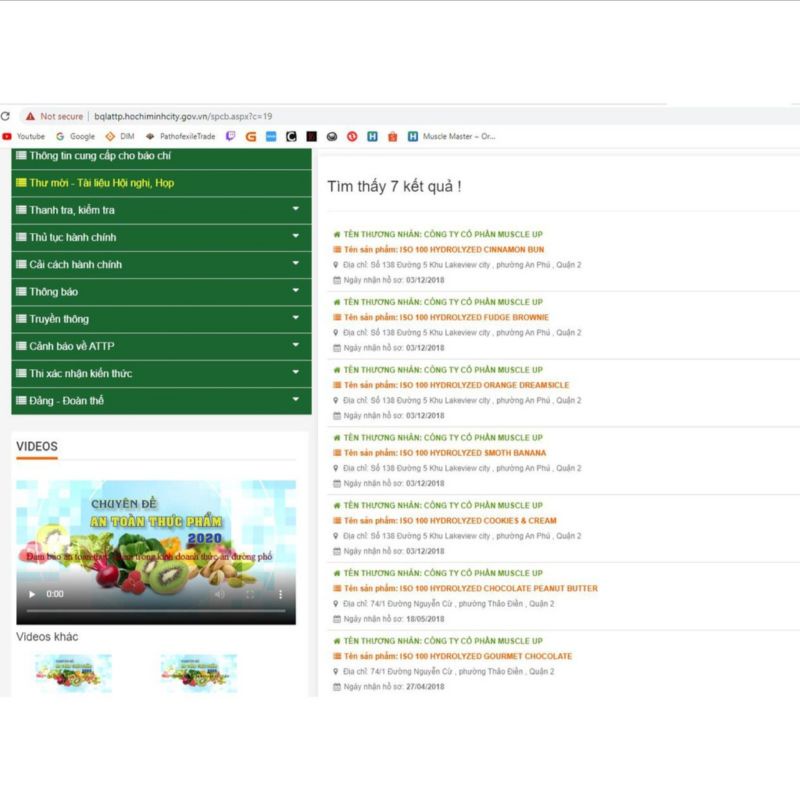Toggle fullscreen on the video player

tap(250, 594)
